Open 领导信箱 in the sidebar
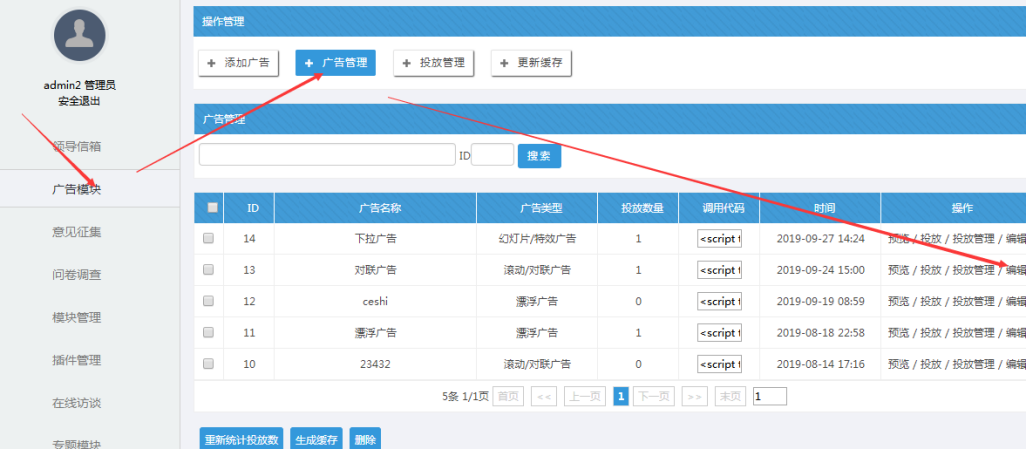This screenshot has height=450, width=1027. [77, 146]
